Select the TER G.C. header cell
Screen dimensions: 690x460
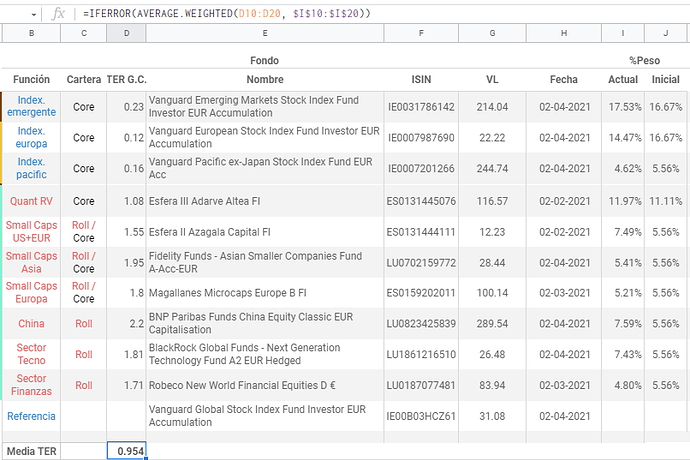coord(126,79)
